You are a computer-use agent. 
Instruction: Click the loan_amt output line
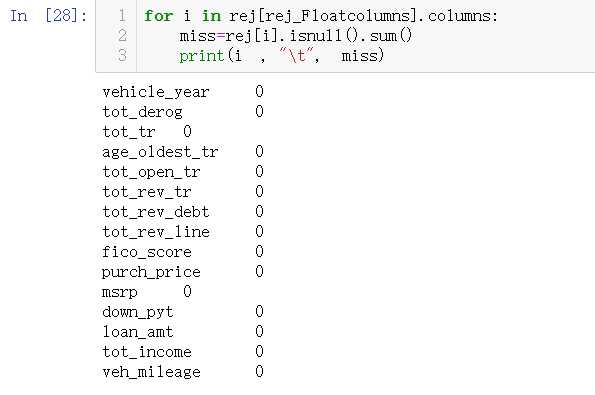[183, 332]
